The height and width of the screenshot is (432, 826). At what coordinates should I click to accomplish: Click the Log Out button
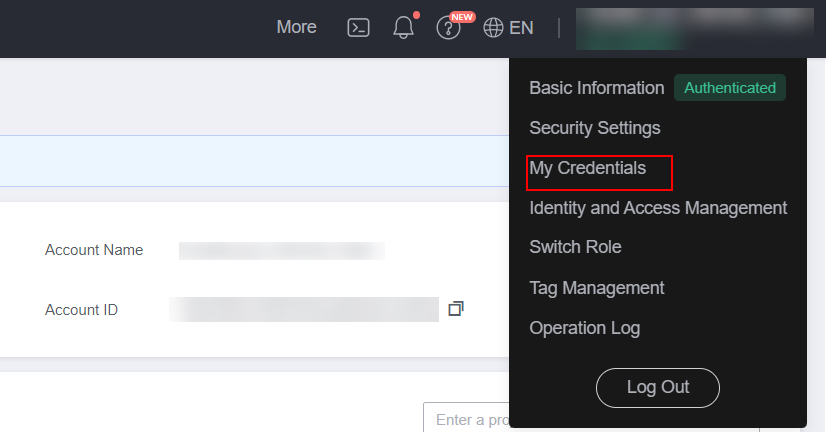tap(658, 388)
